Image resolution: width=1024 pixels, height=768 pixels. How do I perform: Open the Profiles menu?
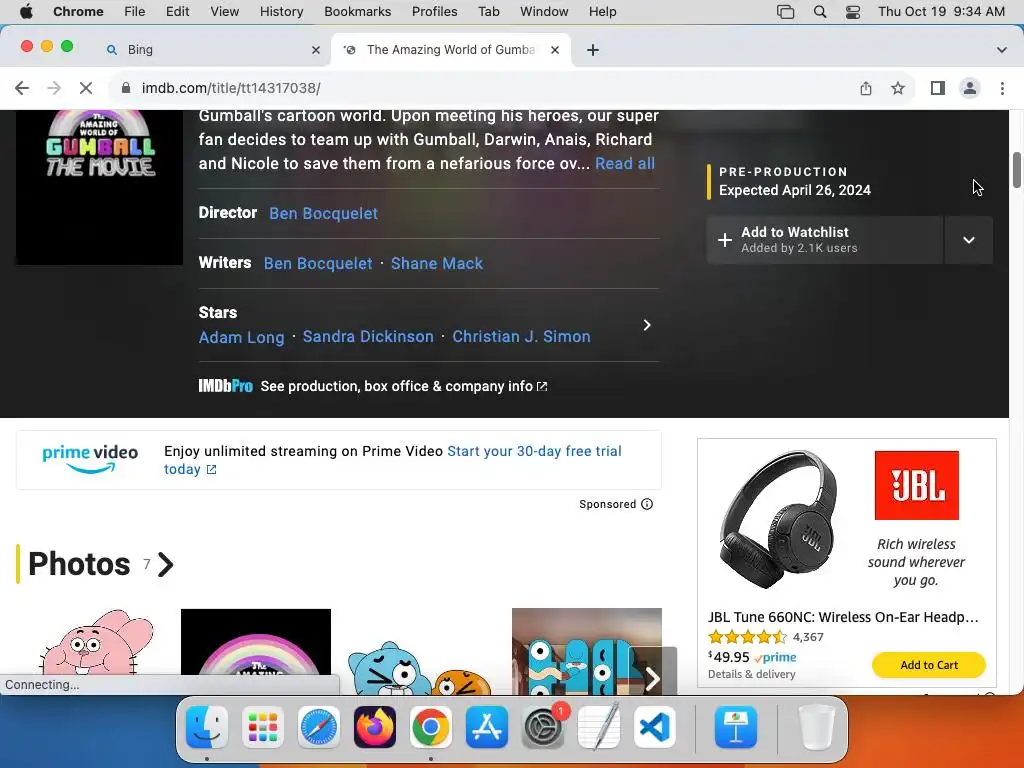coord(434,12)
